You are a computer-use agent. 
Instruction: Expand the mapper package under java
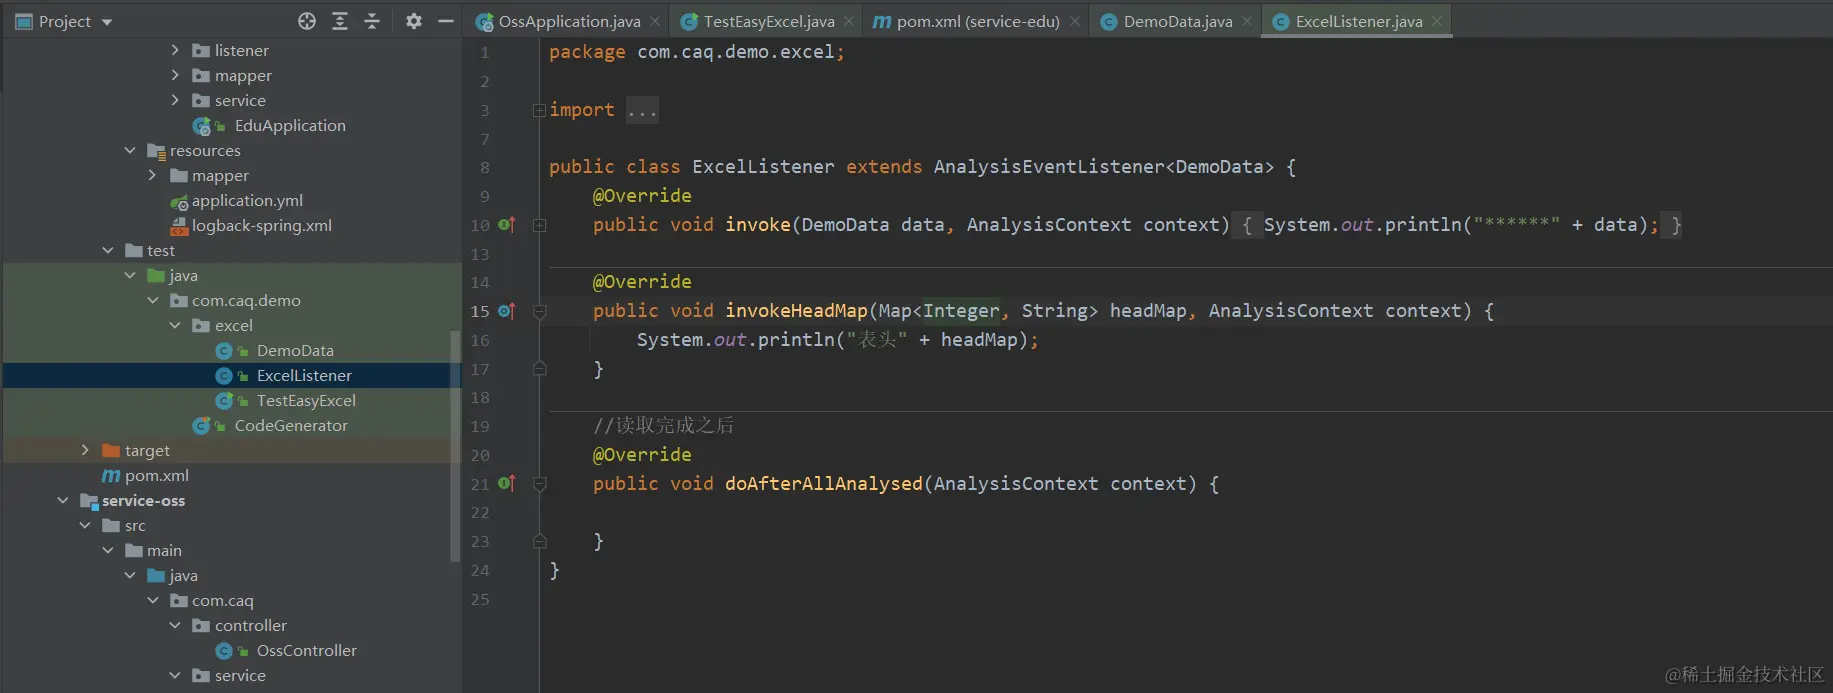(x=175, y=75)
